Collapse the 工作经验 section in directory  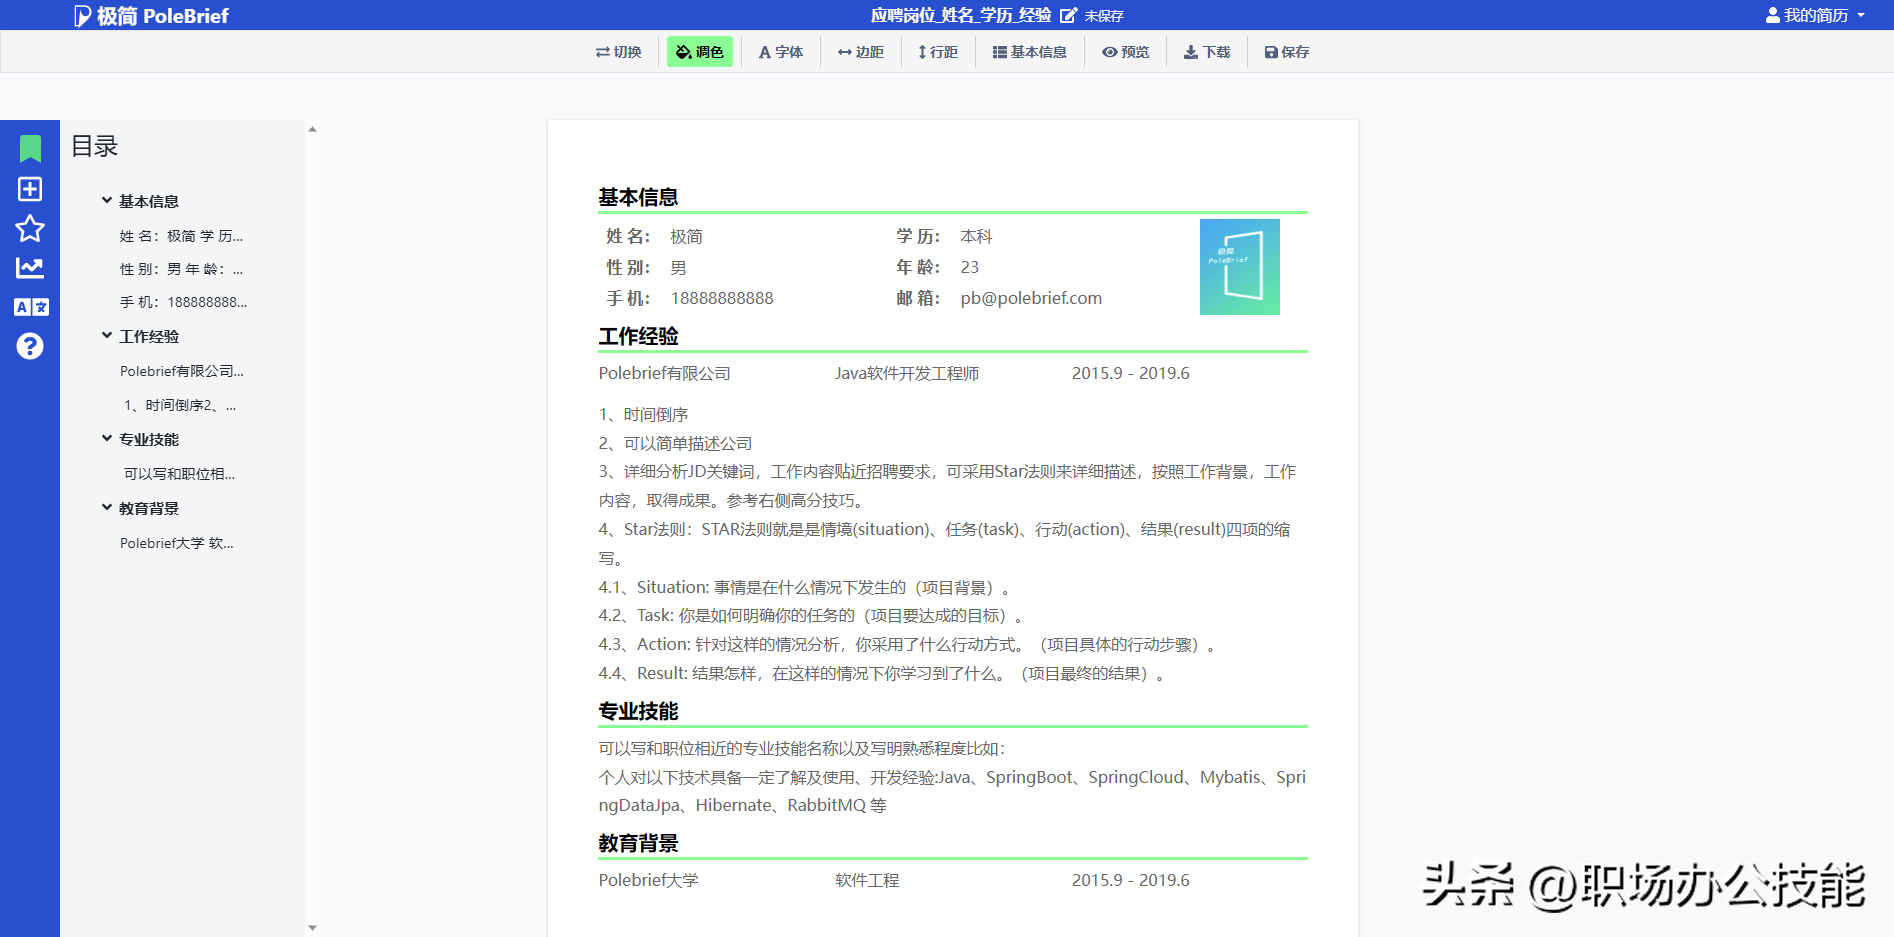106,335
